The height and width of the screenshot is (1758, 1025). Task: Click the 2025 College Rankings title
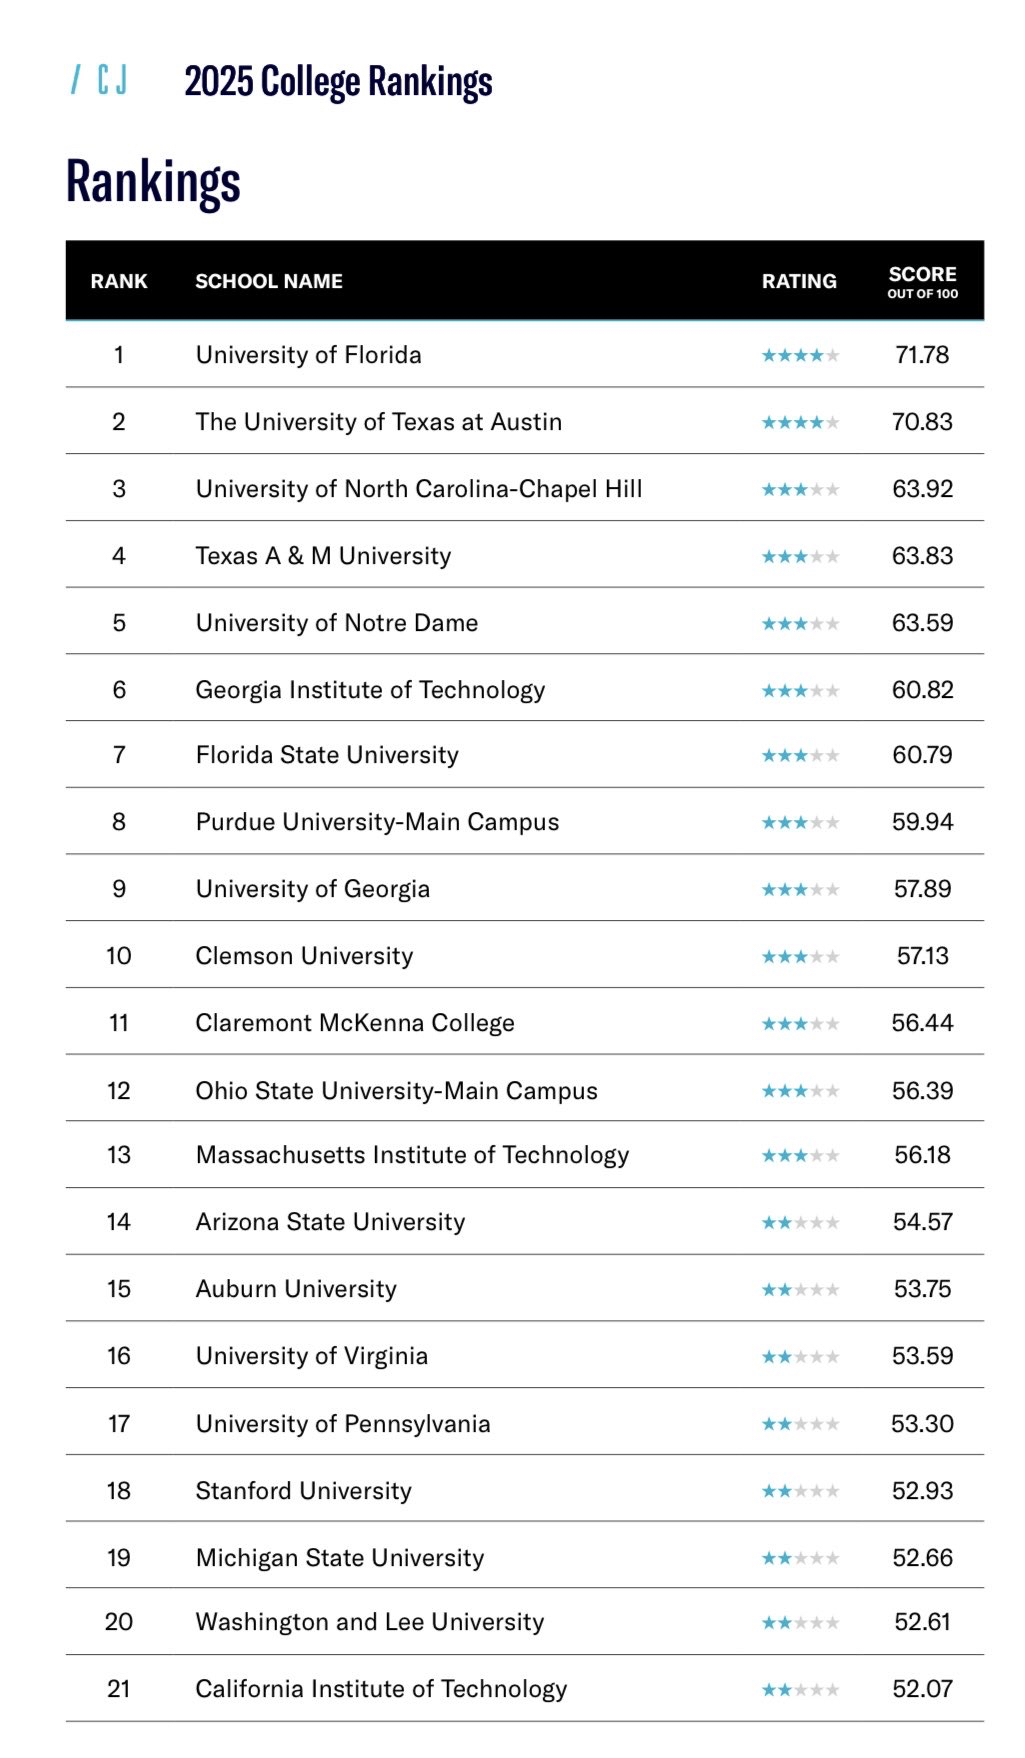point(338,82)
